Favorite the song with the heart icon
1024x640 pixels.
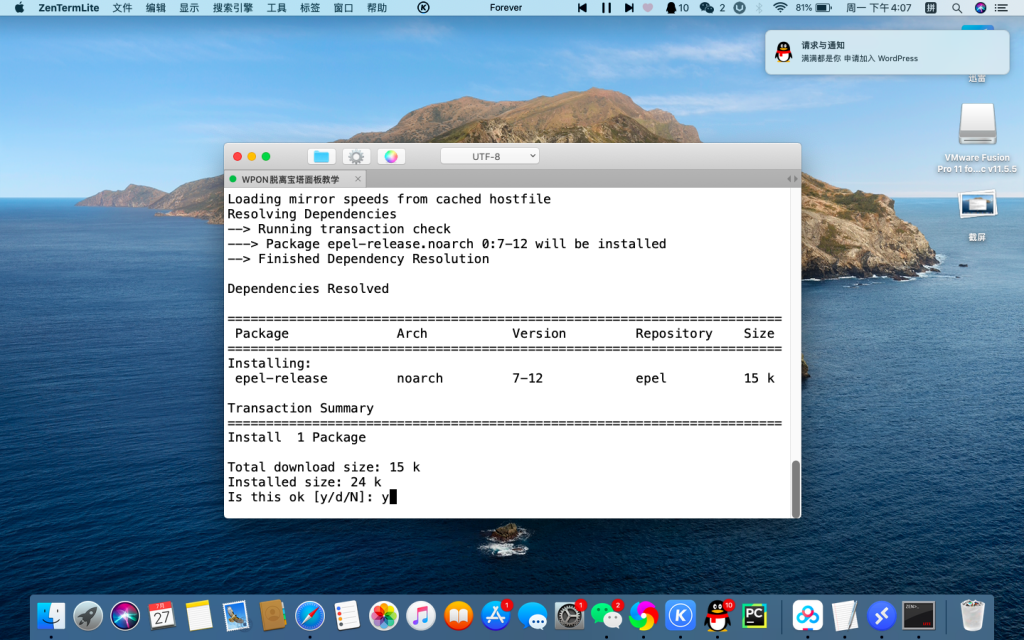pos(648,8)
